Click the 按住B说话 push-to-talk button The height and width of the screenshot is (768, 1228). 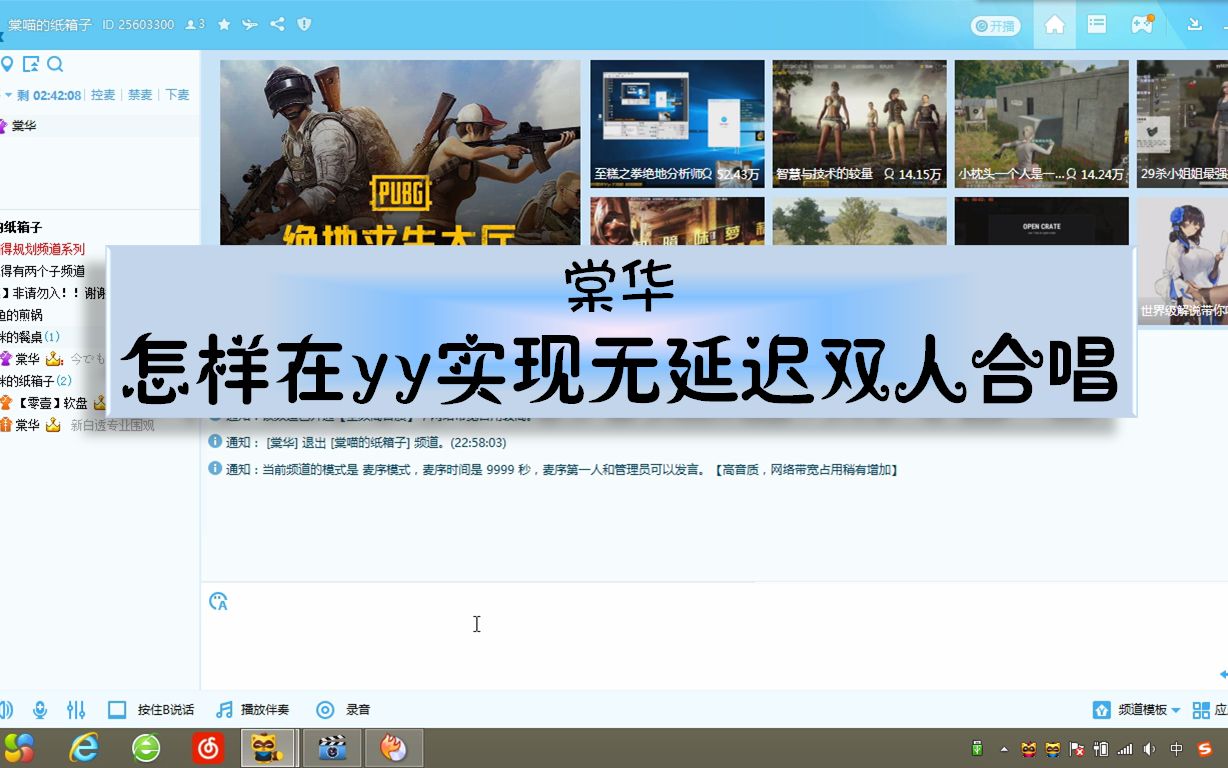[151, 710]
